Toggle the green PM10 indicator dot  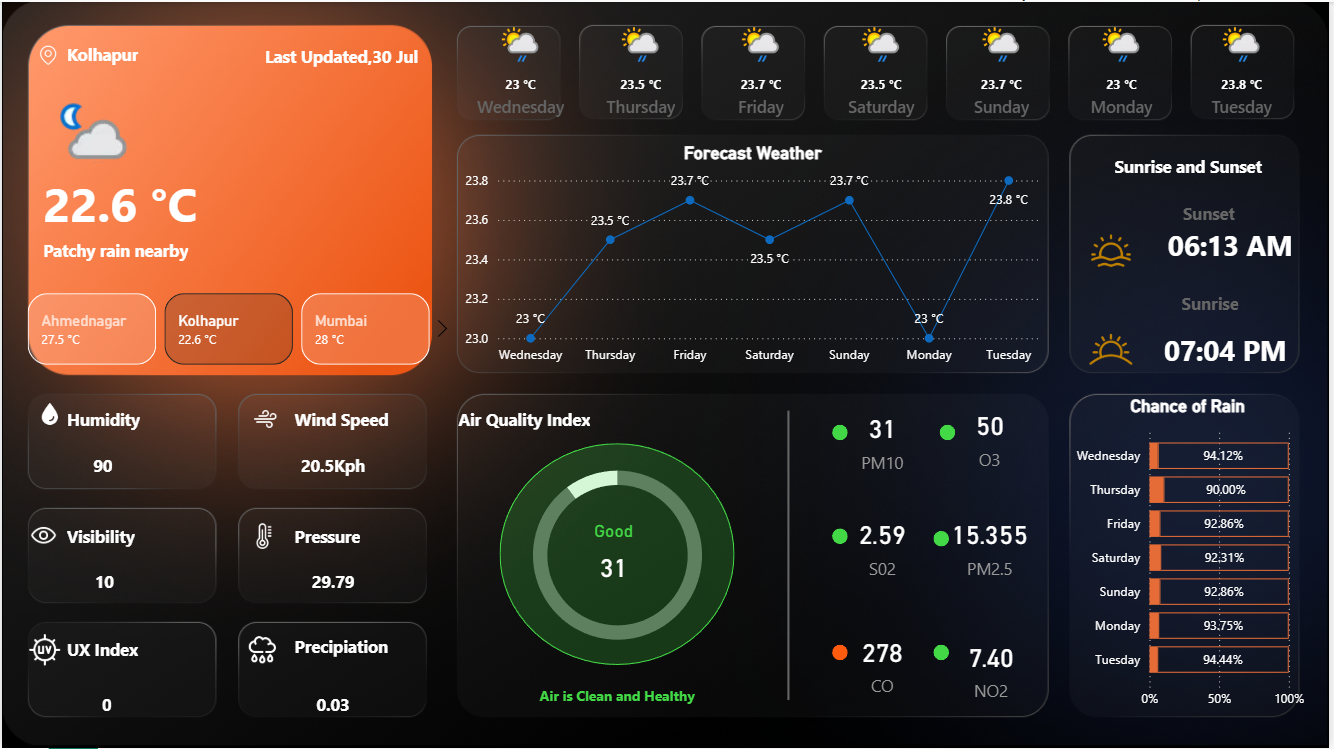click(x=839, y=432)
